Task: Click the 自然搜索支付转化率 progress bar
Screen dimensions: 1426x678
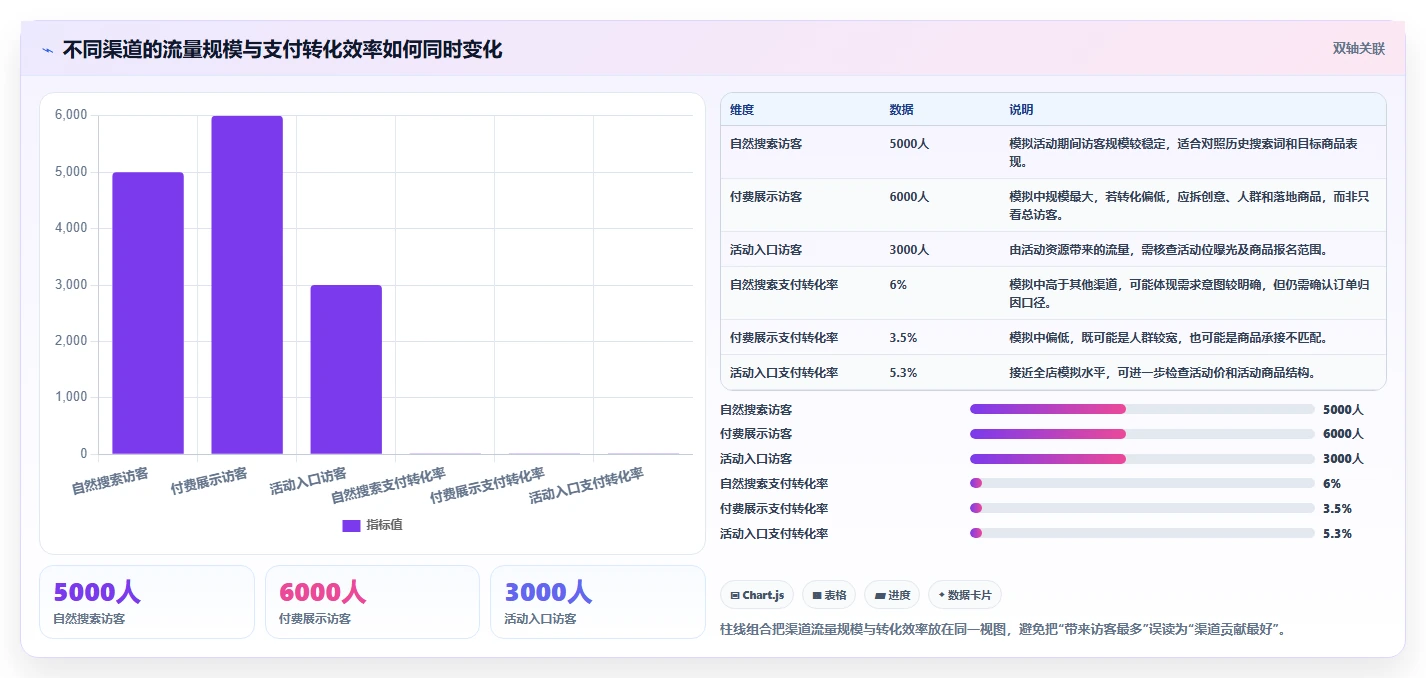Action: [1142, 483]
